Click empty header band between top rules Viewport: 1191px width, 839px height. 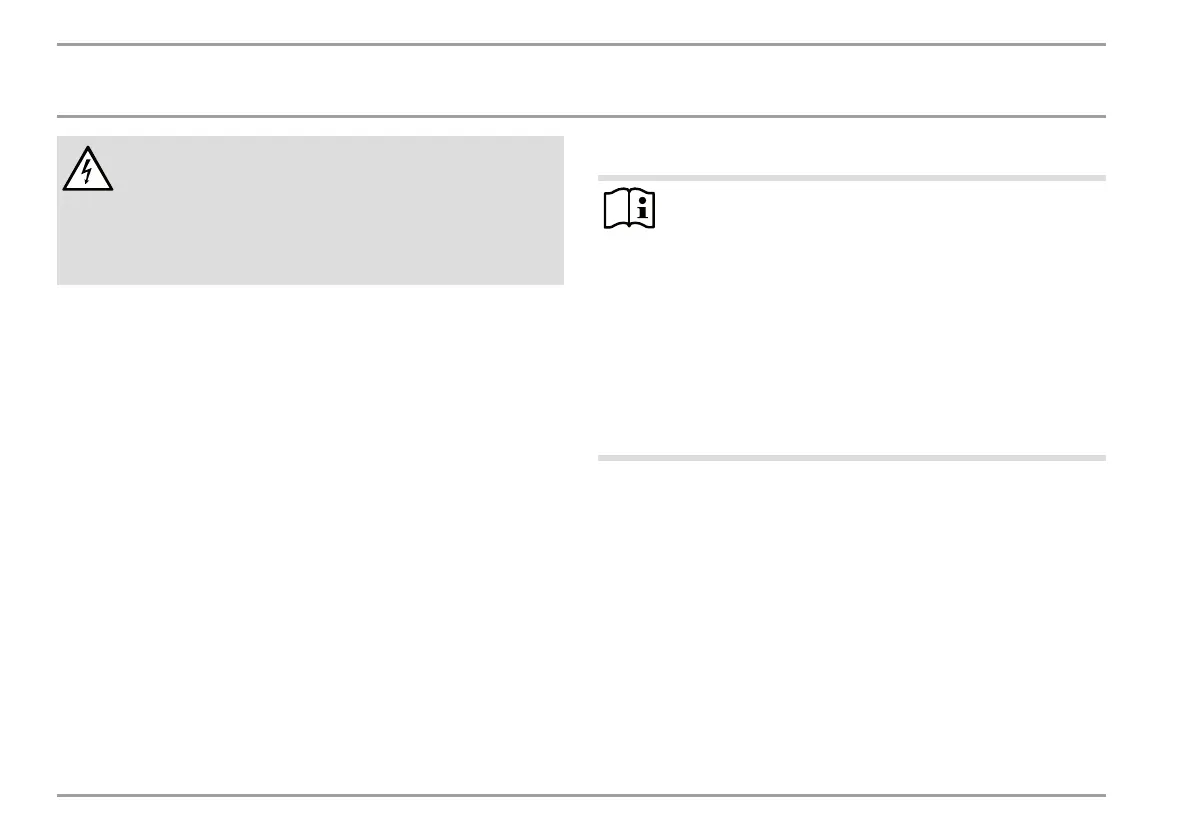581,80
